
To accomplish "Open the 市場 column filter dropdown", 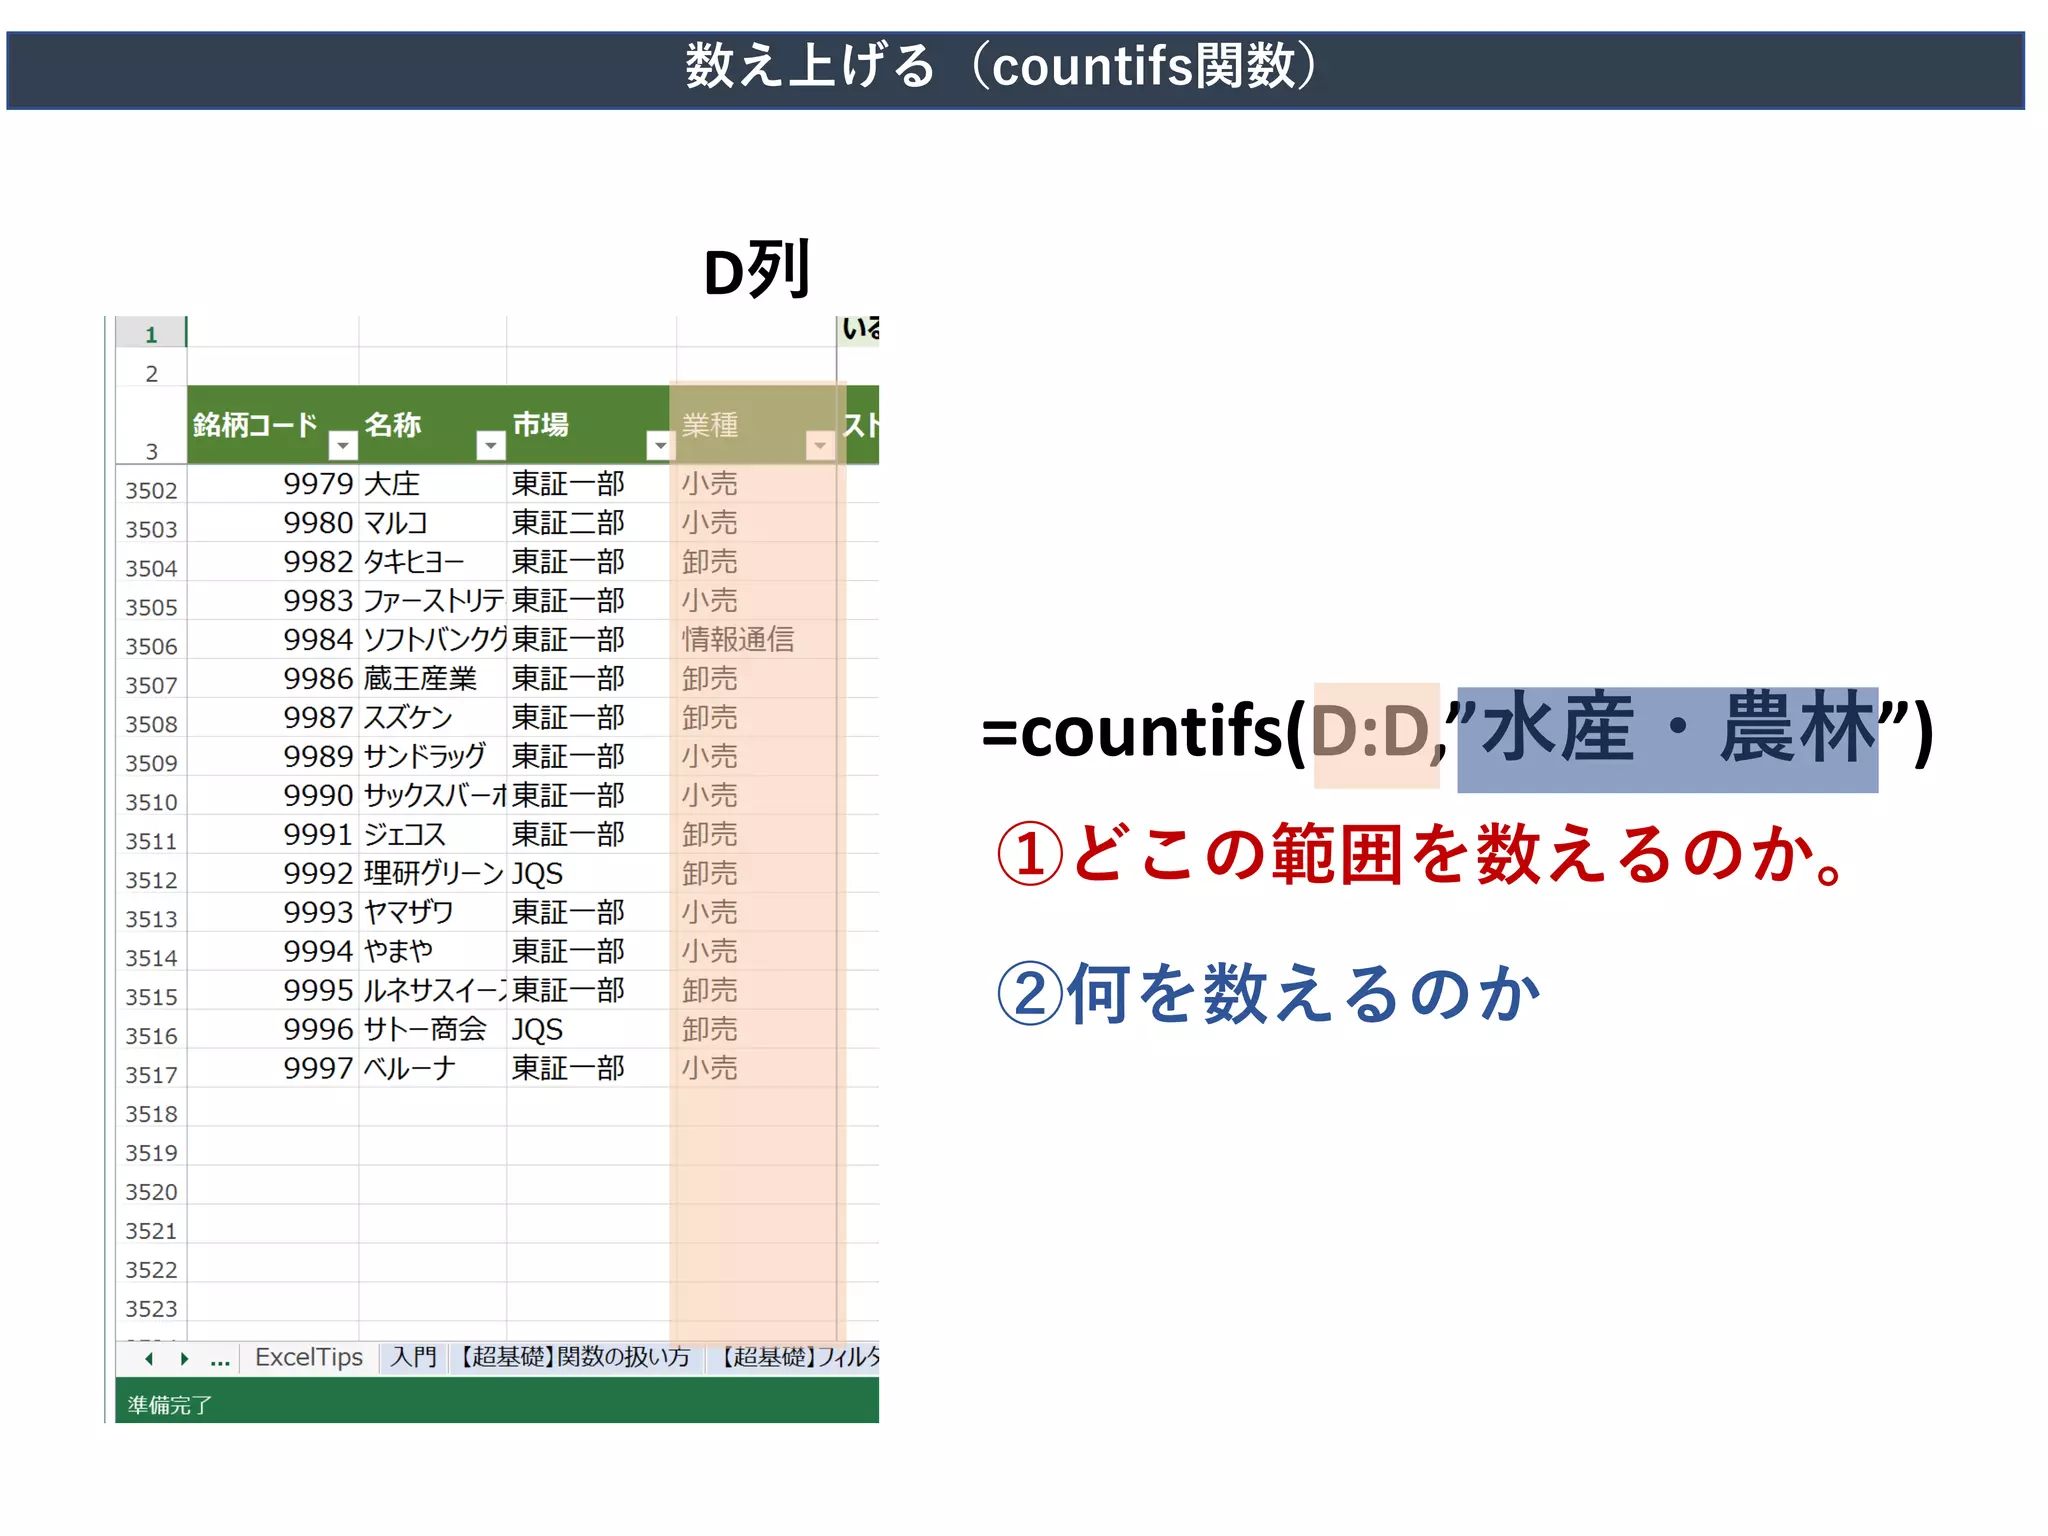I will [x=660, y=445].
